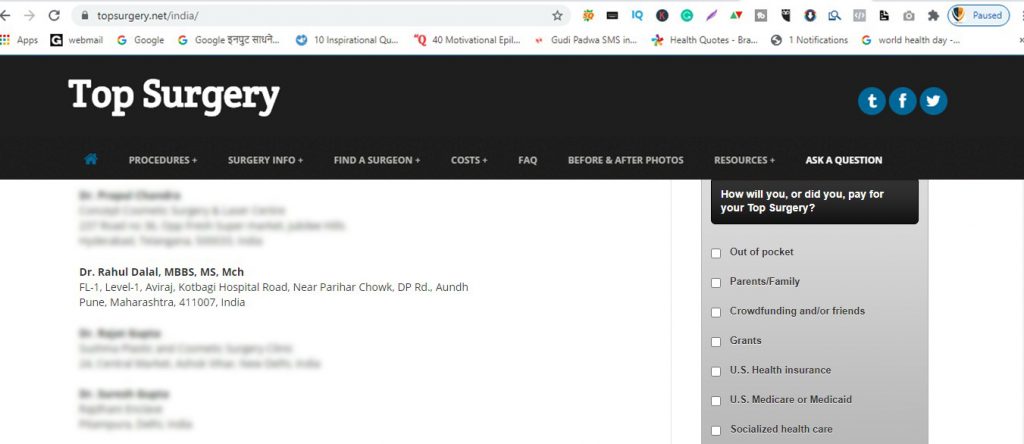The width and height of the screenshot is (1024, 444).
Task: Click the Tumblr social icon
Action: [871, 101]
